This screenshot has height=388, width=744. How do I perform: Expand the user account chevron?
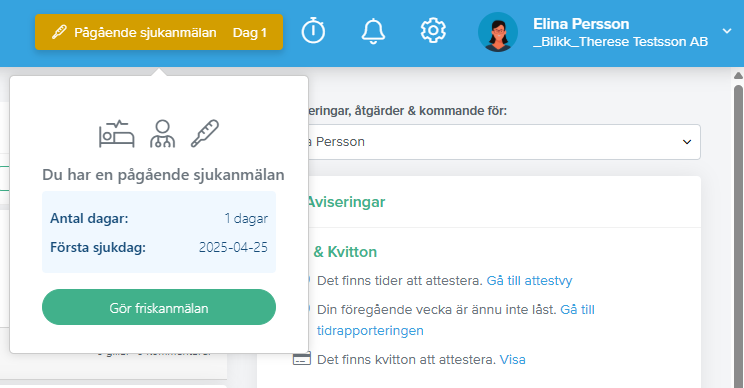726,31
